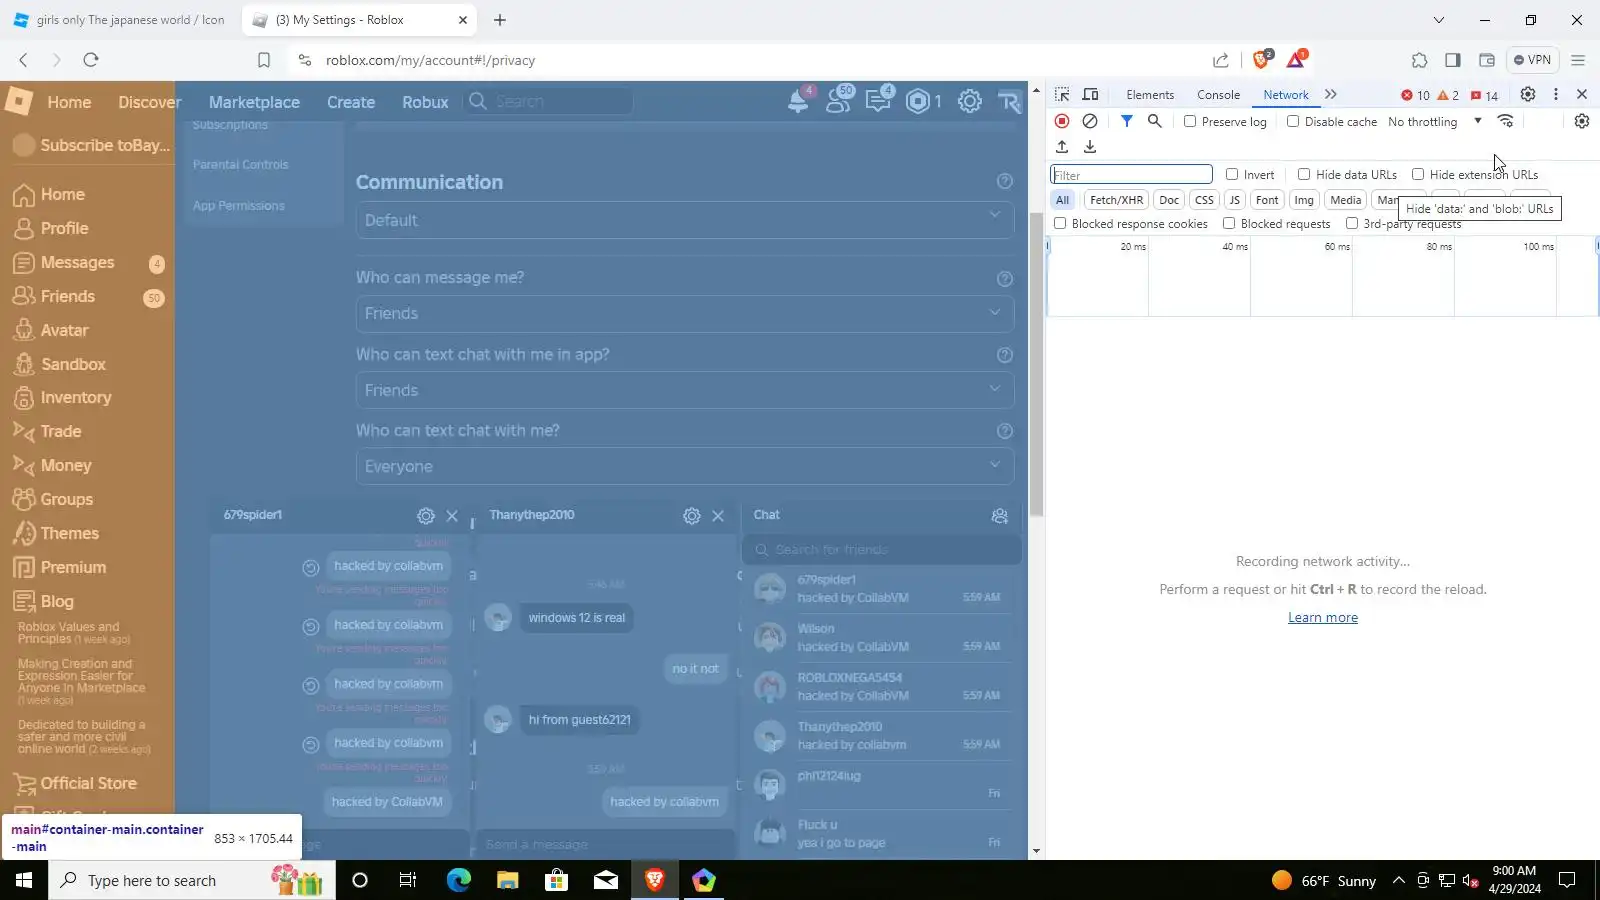
Task: Switch to the Console tab
Action: click(1218, 95)
